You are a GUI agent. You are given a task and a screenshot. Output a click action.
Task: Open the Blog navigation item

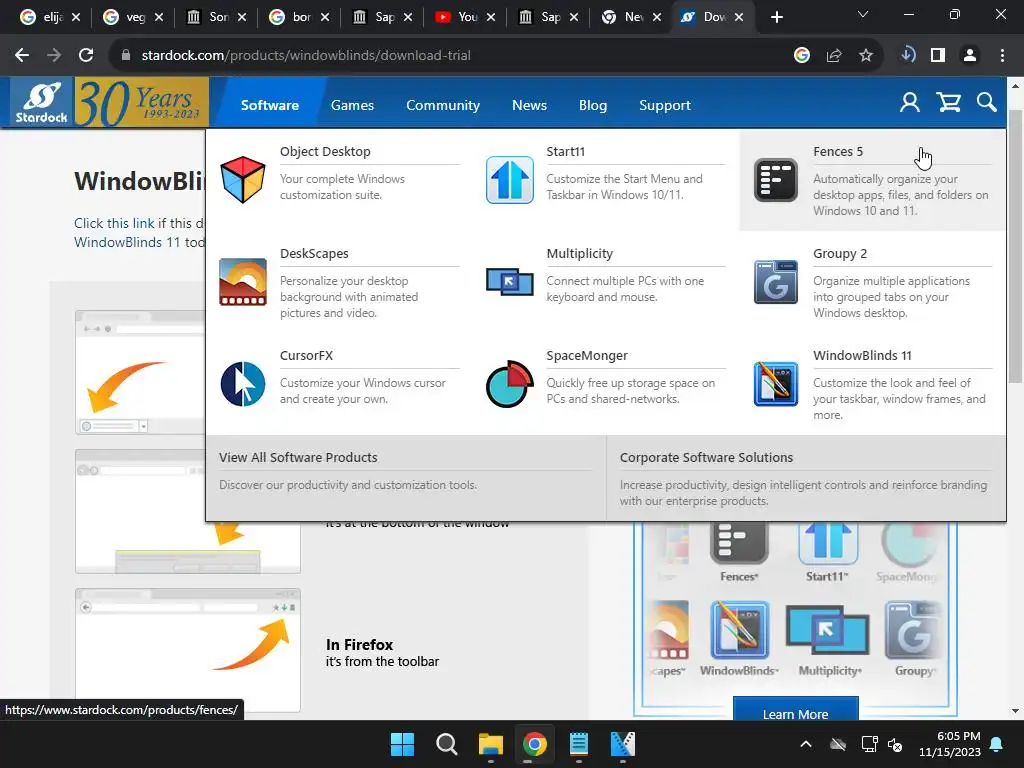click(x=592, y=105)
